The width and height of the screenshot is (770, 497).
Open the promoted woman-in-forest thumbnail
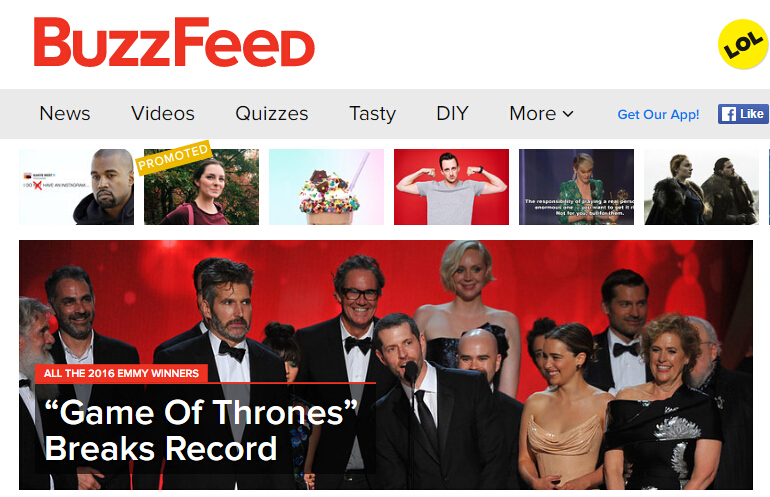(201, 187)
